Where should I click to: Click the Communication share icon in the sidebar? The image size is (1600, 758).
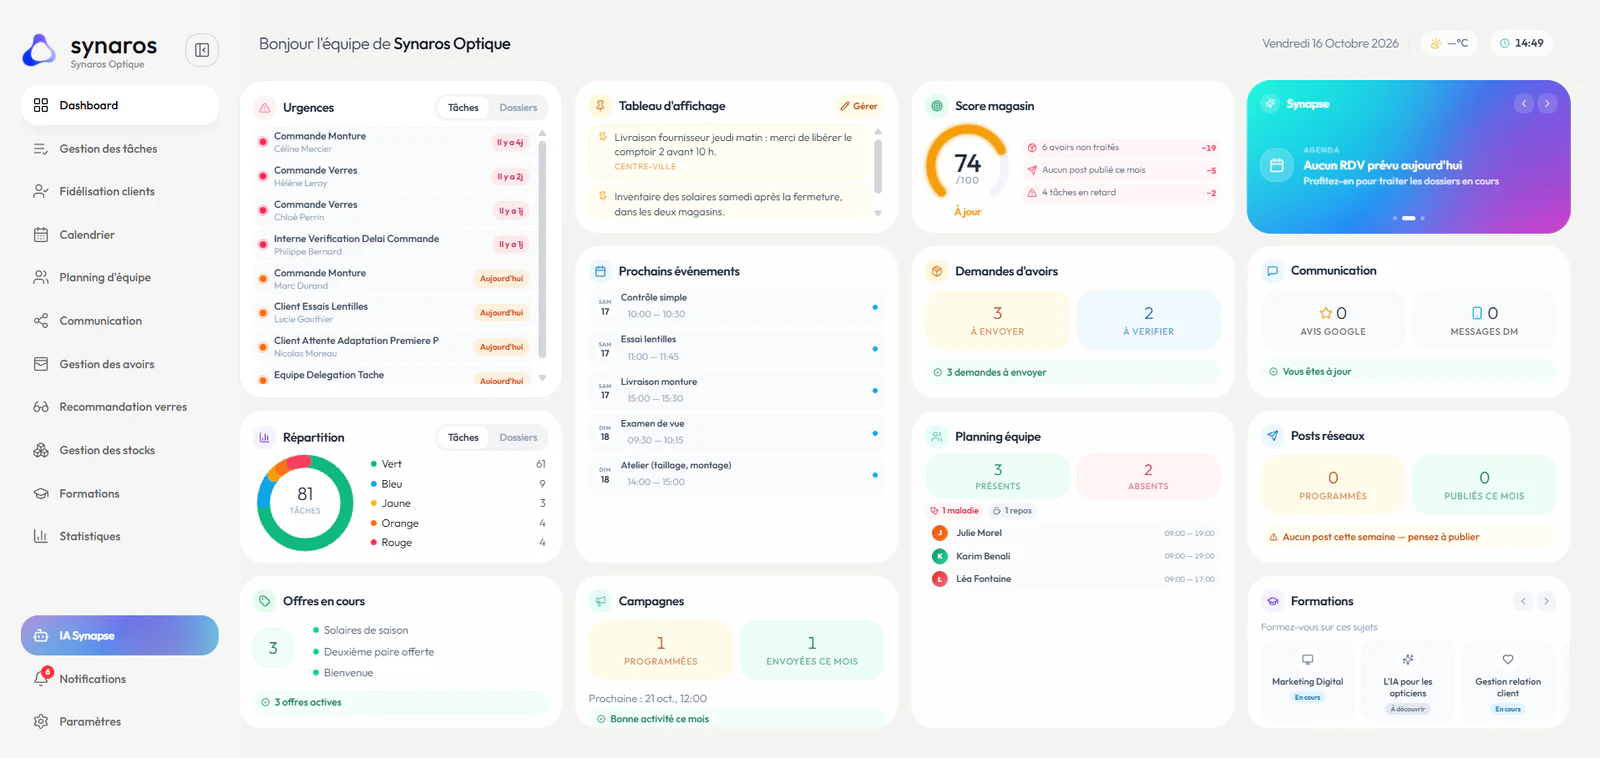tap(41, 321)
